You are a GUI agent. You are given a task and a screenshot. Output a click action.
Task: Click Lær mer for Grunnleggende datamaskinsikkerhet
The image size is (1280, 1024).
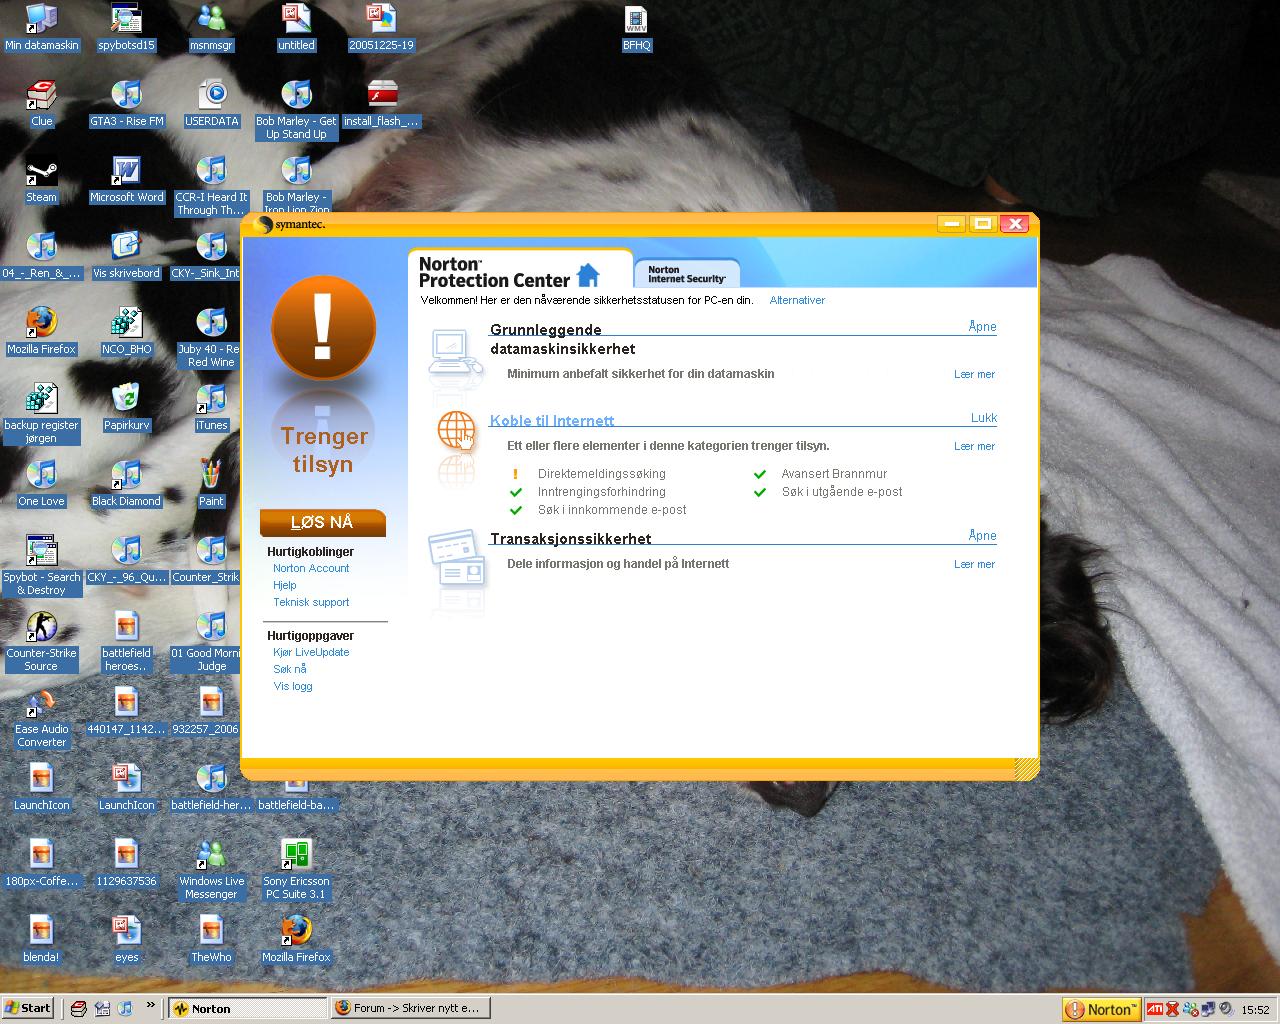pos(974,374)
